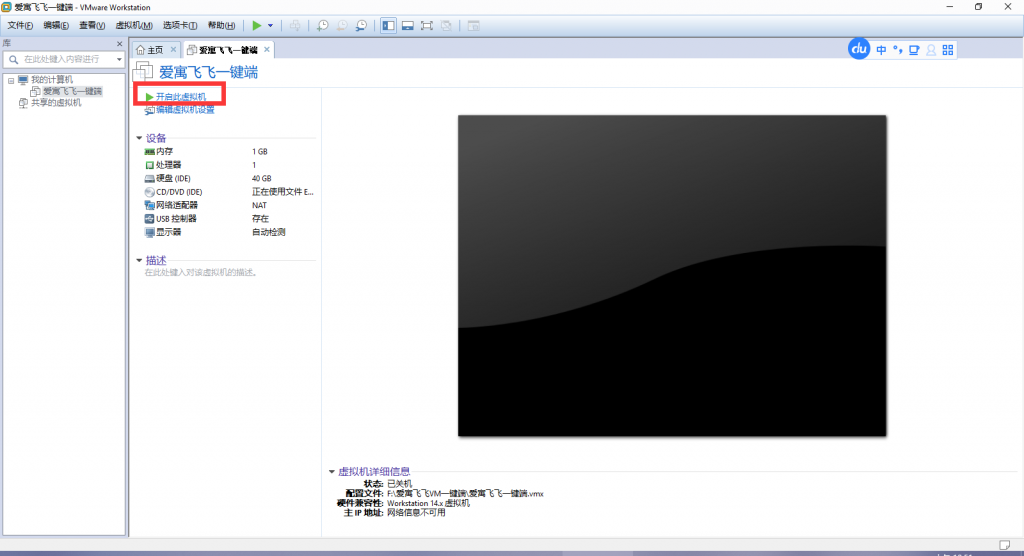Click the disc icon beside CD/DVD (IDE)
This screenshot has width=1024, height=556.
point(150,192)
